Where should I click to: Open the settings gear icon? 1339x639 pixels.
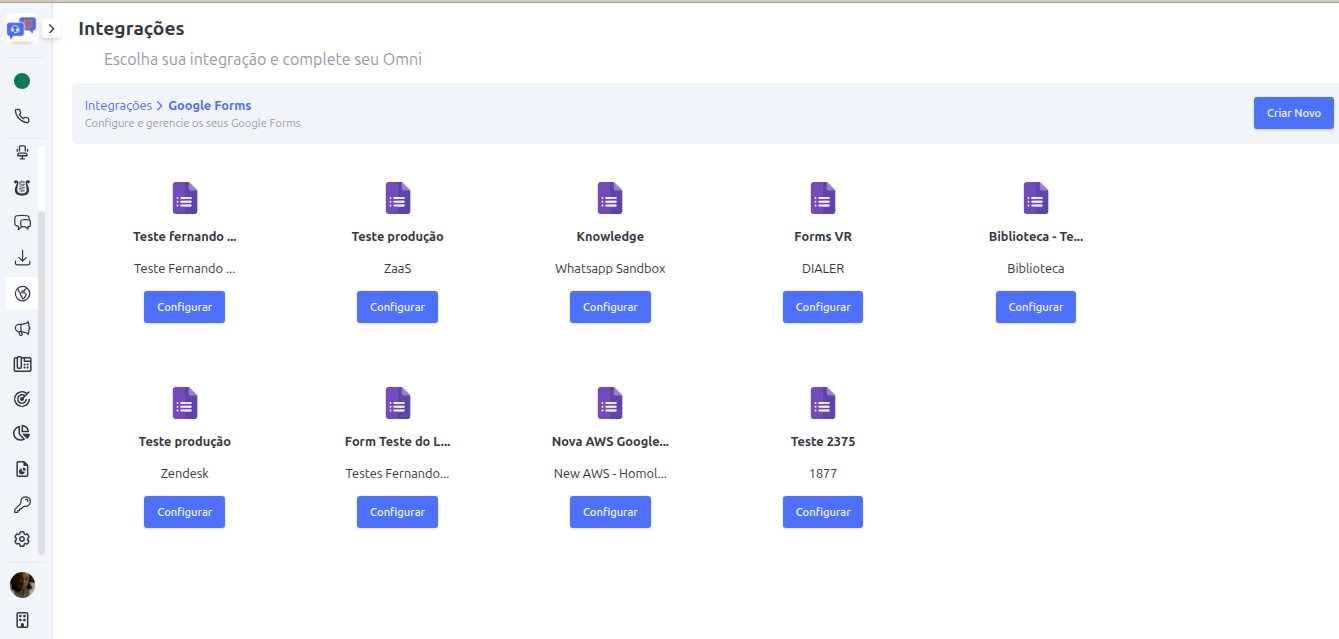(21, 538)
